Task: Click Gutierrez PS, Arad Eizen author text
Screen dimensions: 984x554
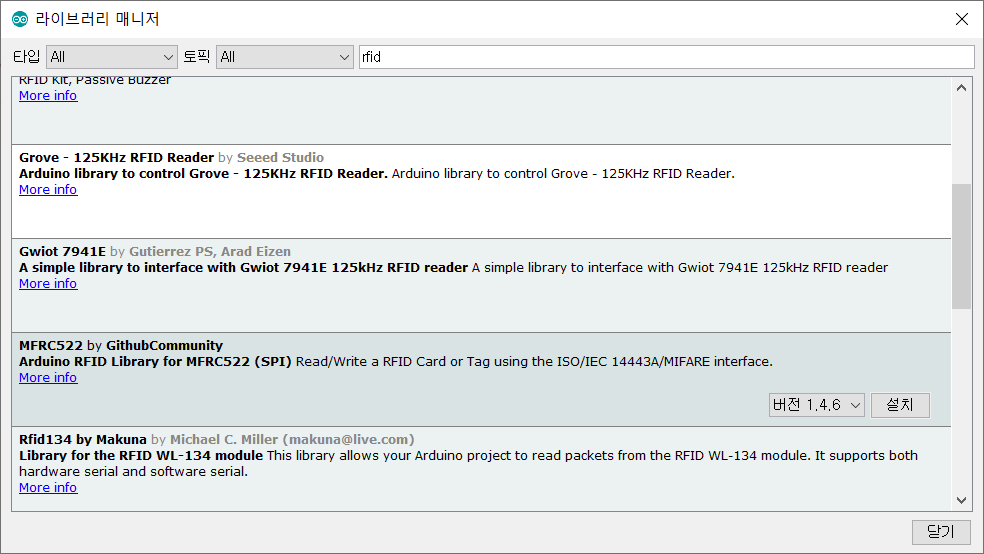Action: [x=210, y=252]
